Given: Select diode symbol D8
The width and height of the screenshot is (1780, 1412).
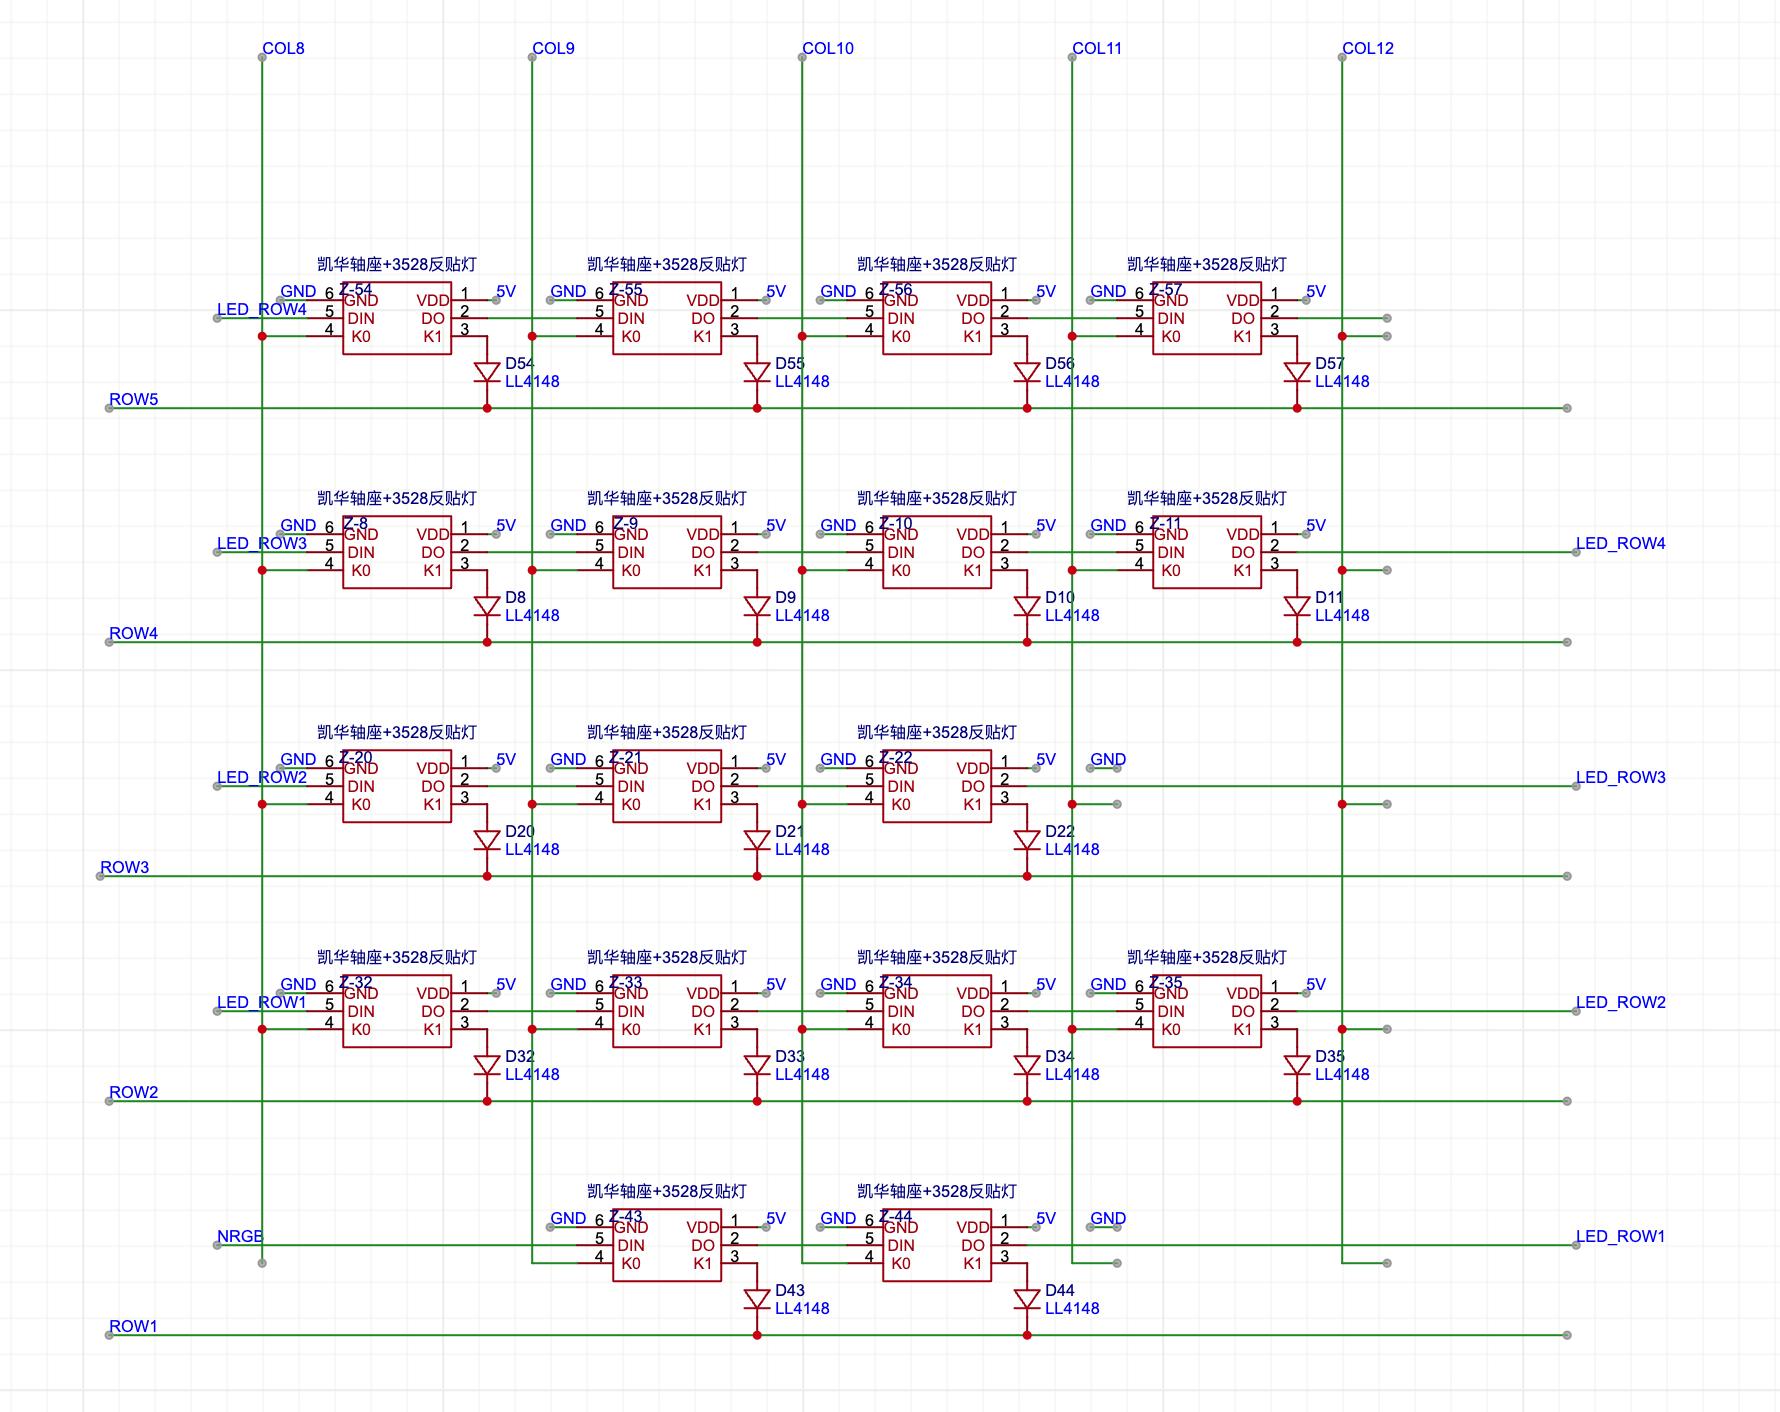Looking at the screenshot, I should 487,606.
